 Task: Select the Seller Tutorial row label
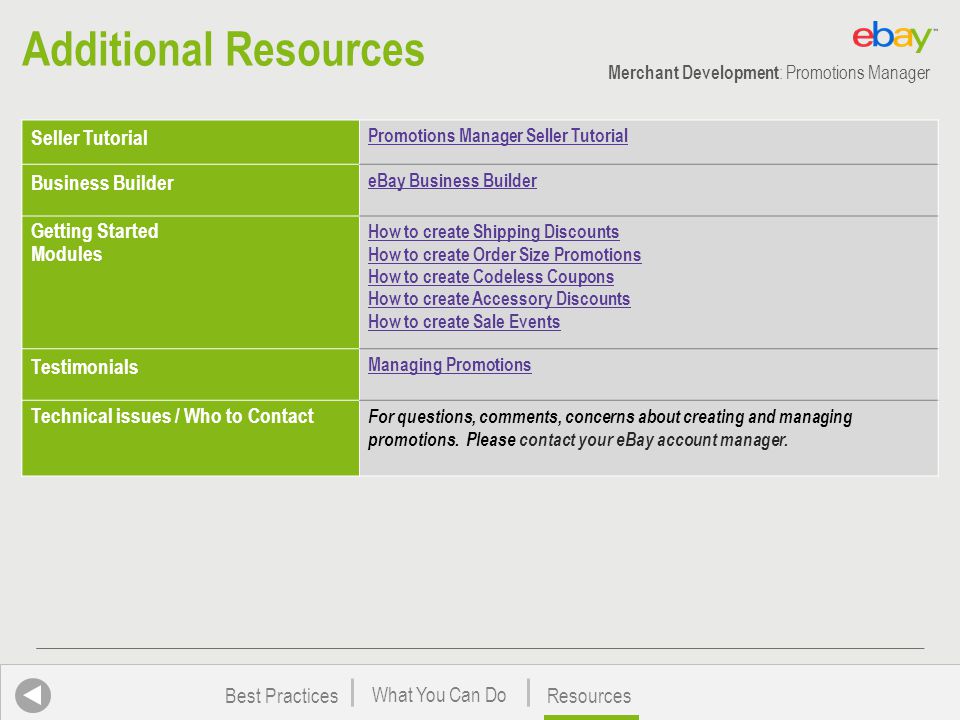[x=89, y=138]
